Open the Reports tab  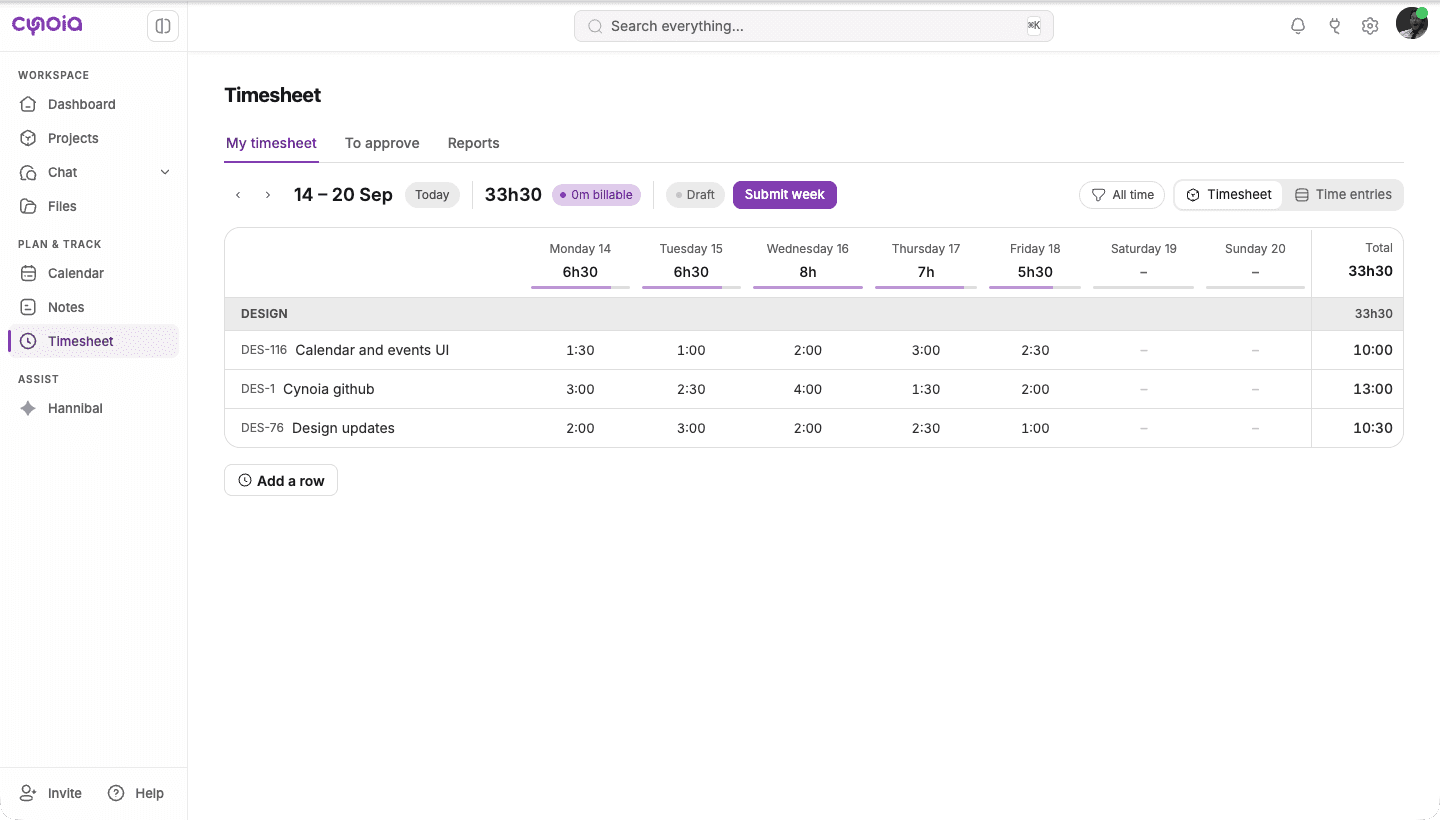click(473, 143)
